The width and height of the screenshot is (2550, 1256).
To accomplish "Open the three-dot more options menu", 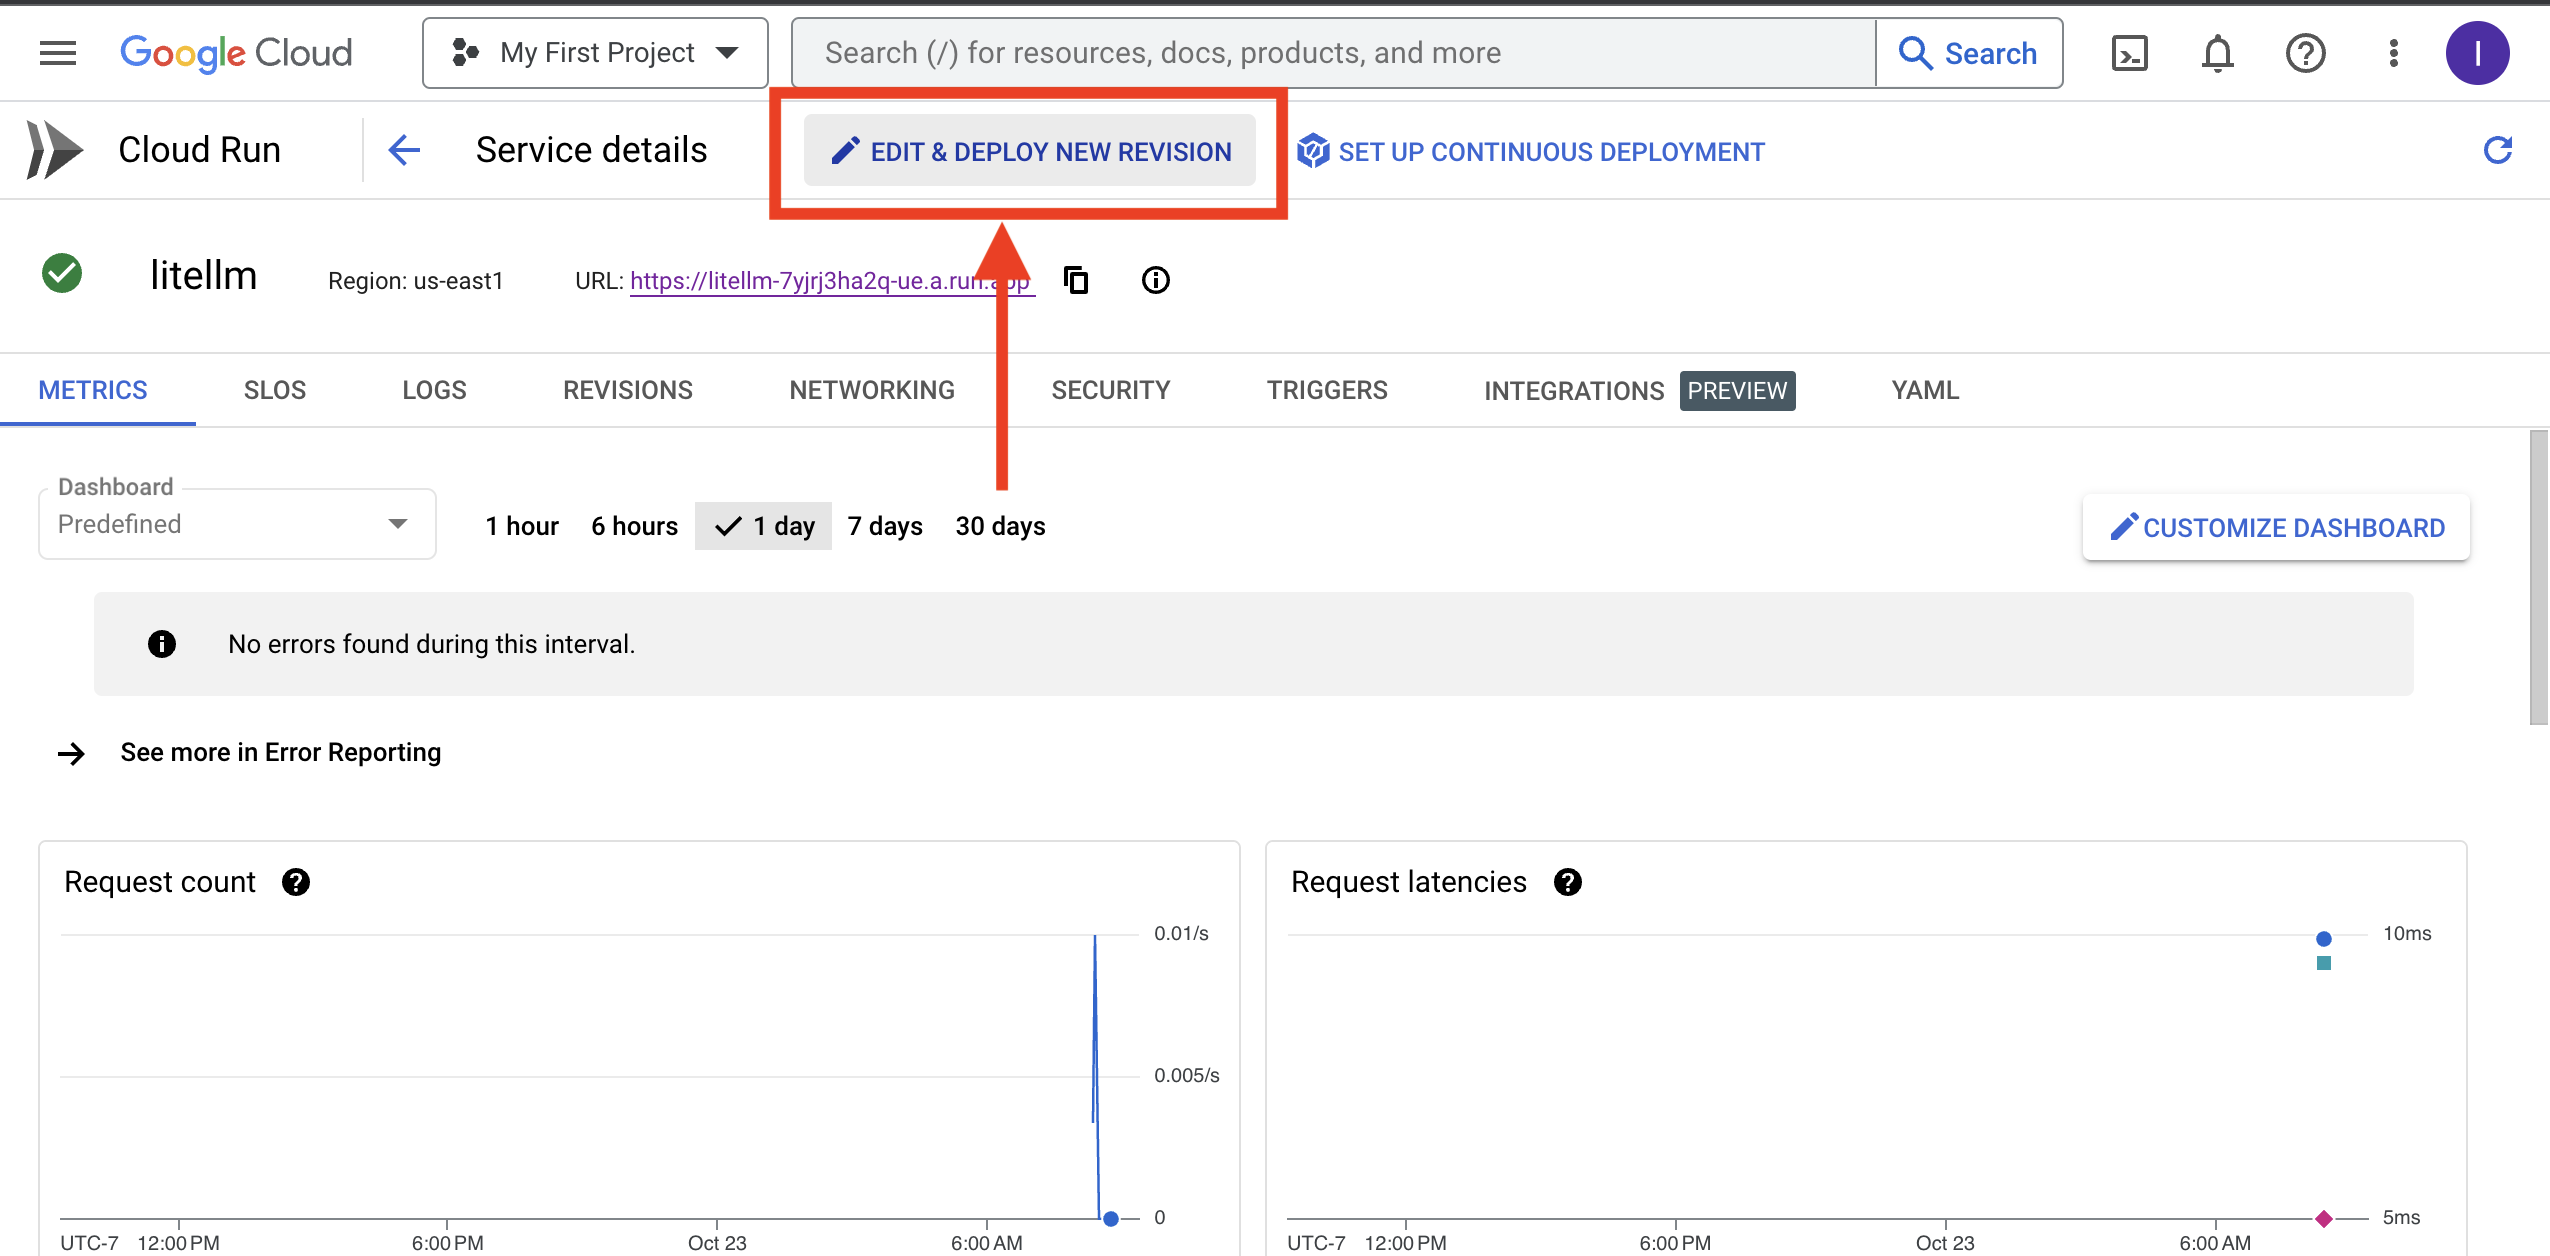I will pos(2393,53).
